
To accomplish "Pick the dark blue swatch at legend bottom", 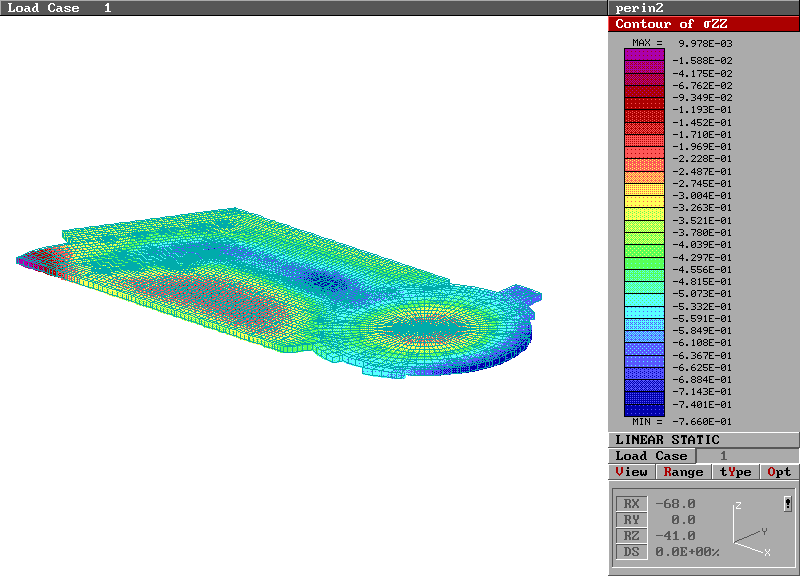I will [644, 408].
